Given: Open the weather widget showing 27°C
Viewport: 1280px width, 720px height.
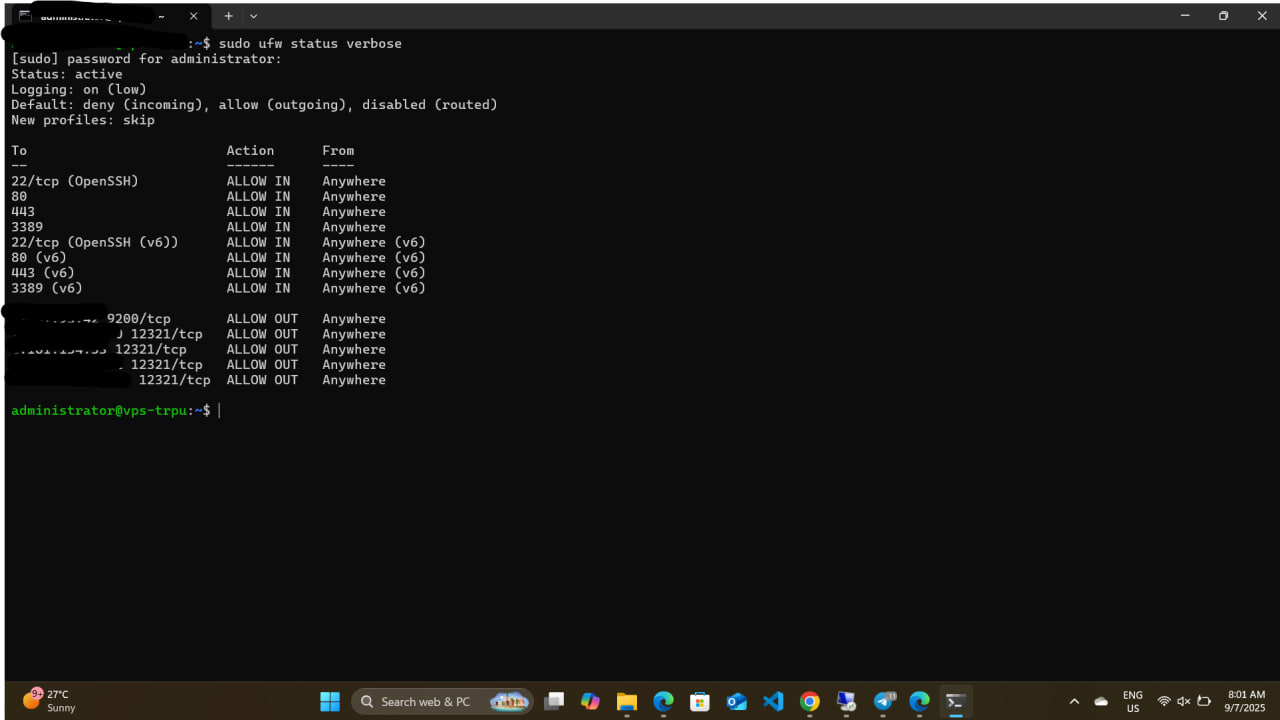Looking at the screenshot, I should coord(50,701).
